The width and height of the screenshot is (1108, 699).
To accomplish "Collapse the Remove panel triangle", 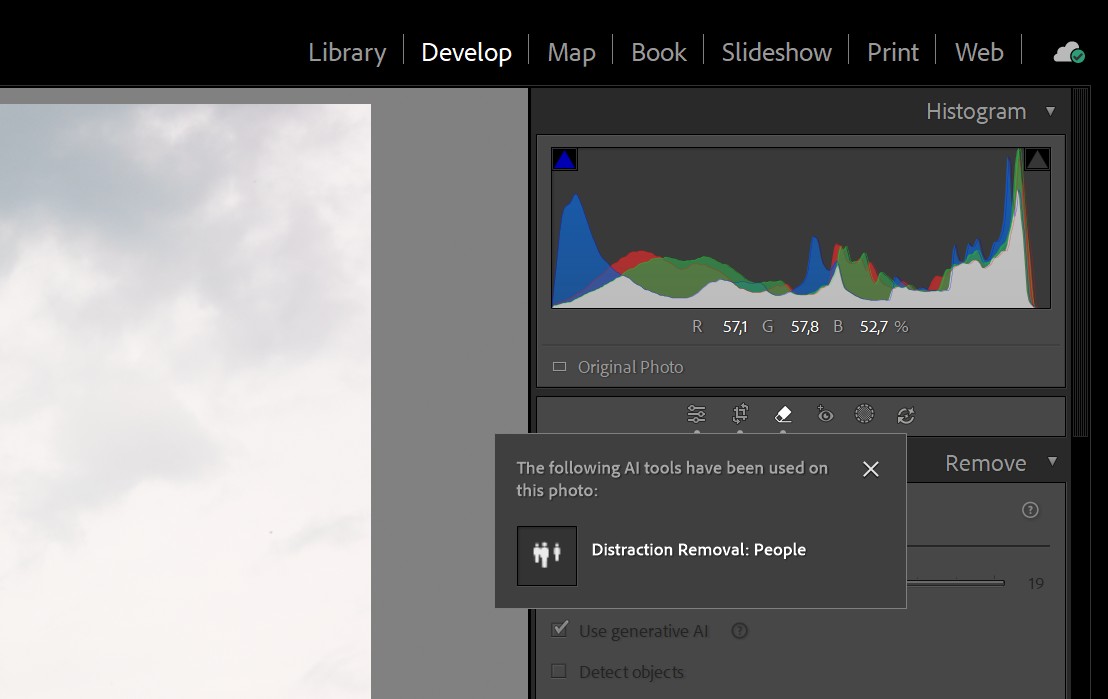I will 1052,461.
